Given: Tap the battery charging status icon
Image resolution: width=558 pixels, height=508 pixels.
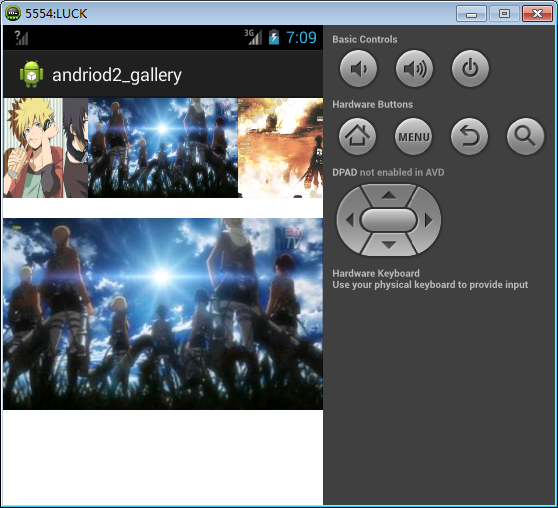Looking at the screenshot, I should click(274, 37).
